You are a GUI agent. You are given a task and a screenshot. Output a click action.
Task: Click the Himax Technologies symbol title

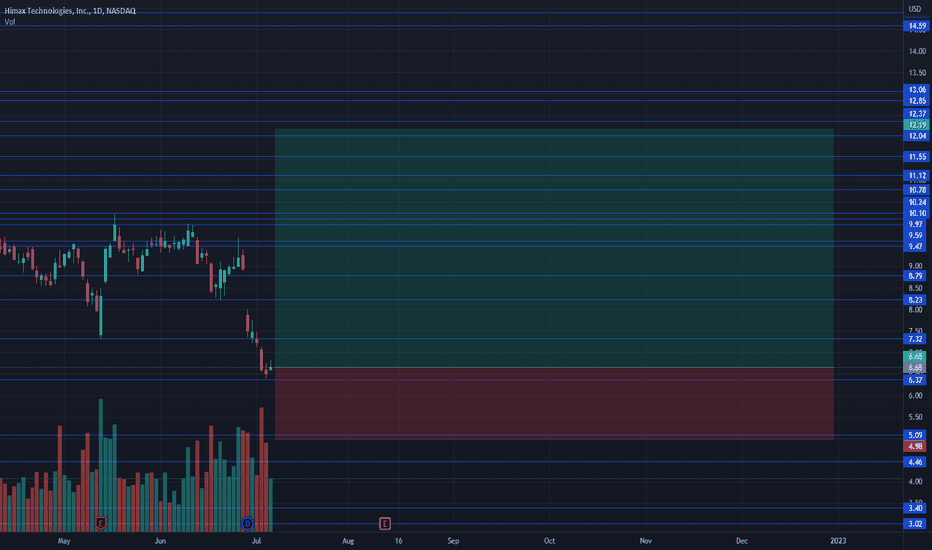point(70,11)
